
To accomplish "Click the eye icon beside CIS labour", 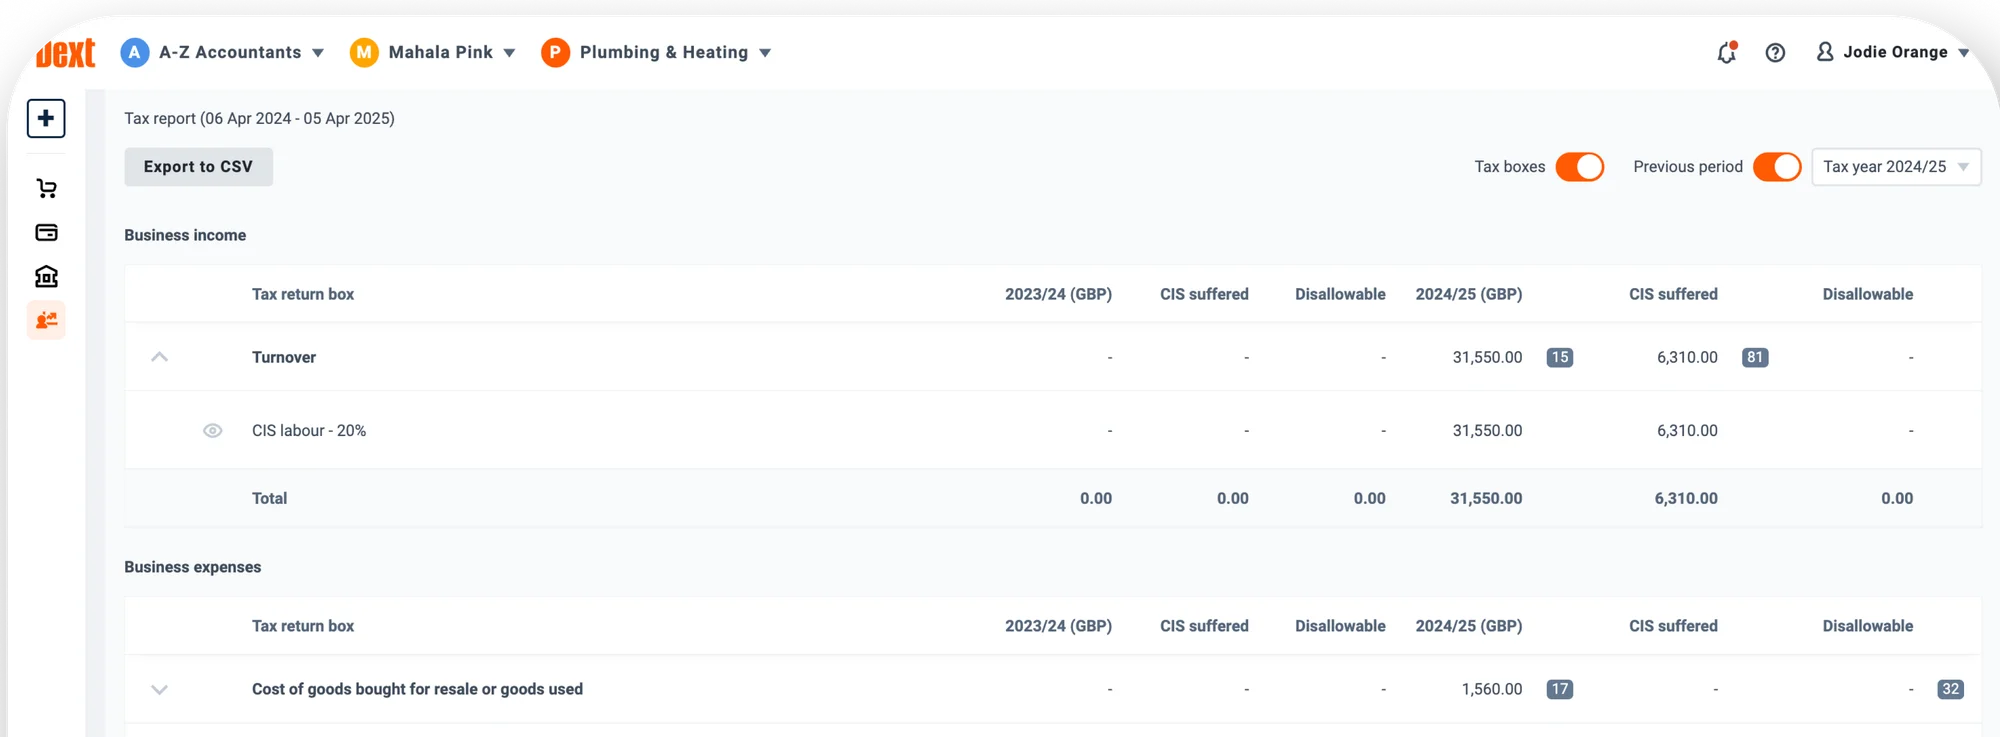I will [x=212, y=431].
